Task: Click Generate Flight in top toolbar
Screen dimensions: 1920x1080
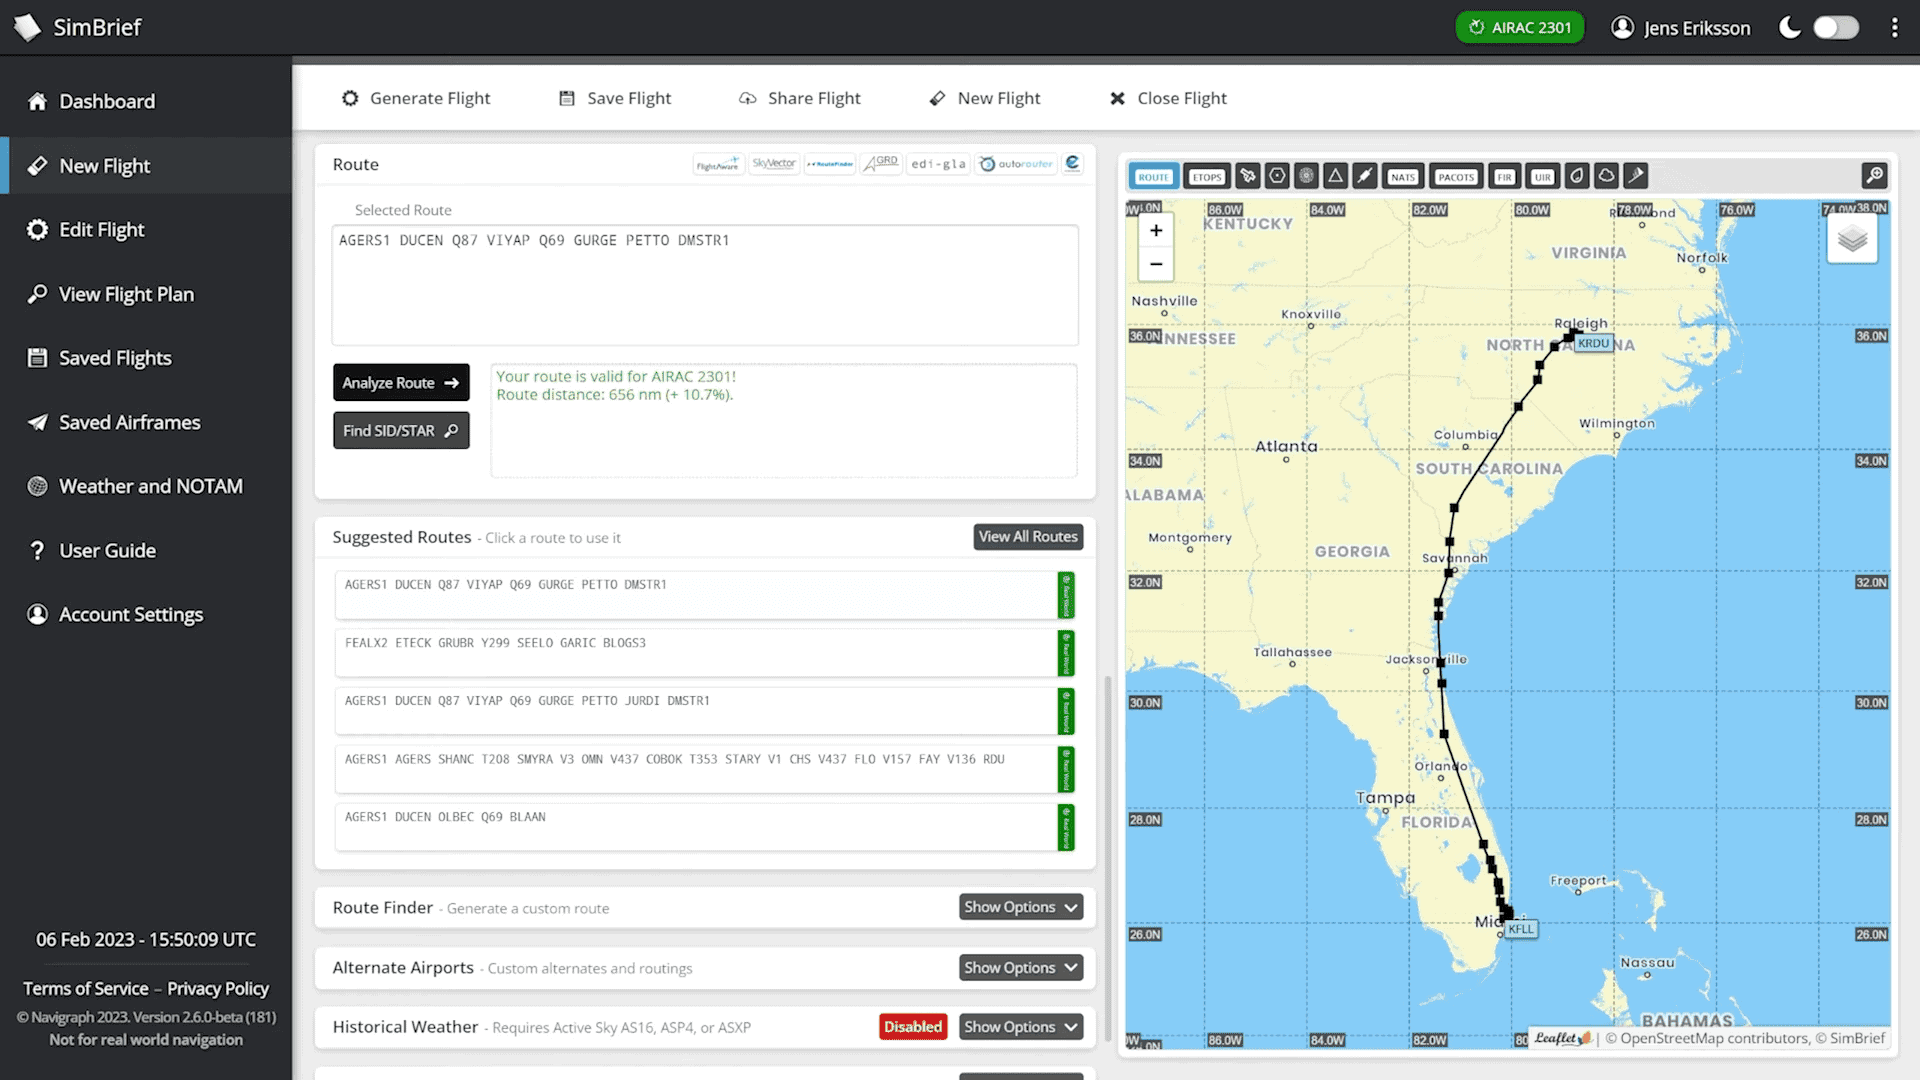Action: coord(416,98)
